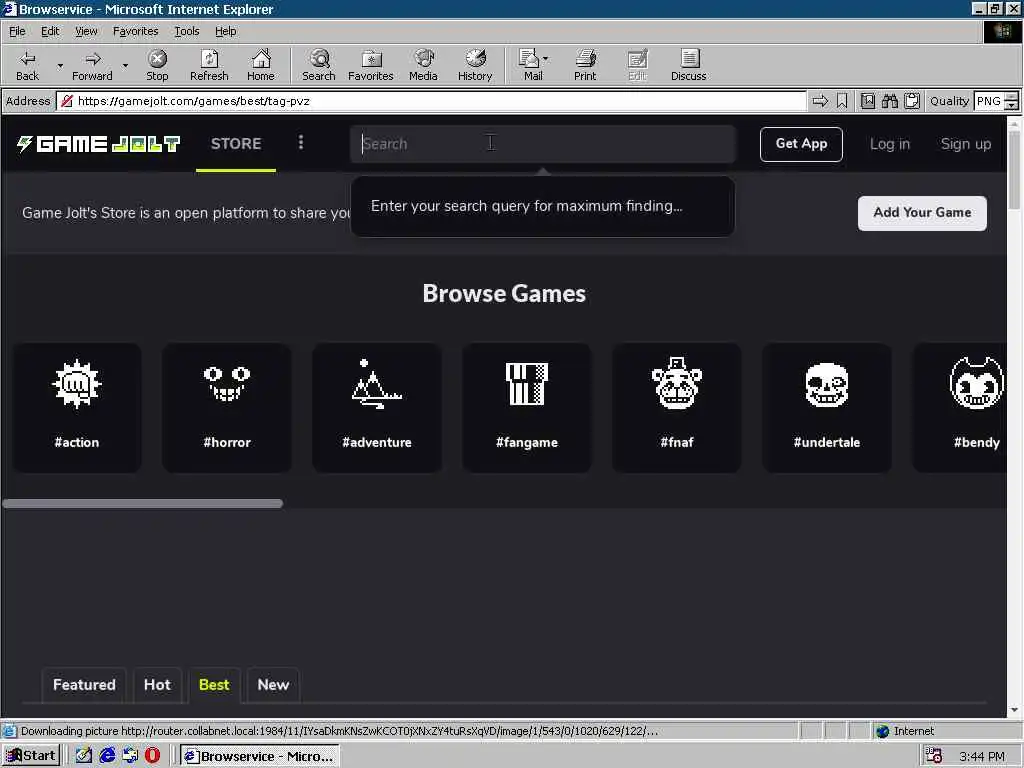Open the Favorites toolbar pane

point(371,65)
